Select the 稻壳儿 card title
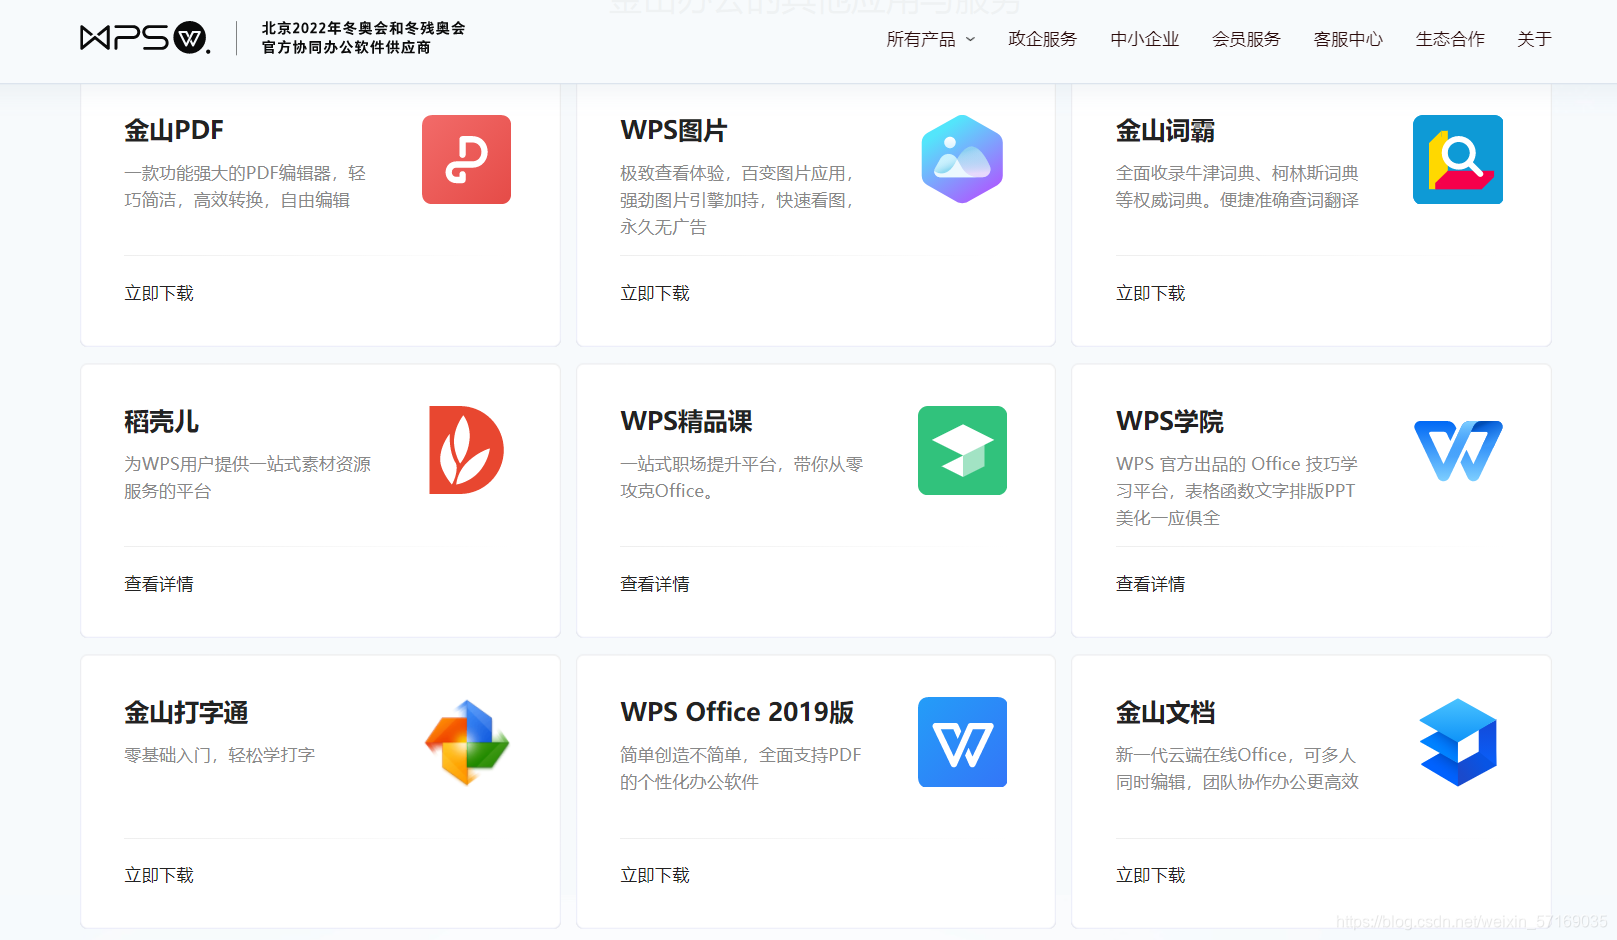Screen dimensions: 1617x940 pyautogui.click(x=161, y=421)
